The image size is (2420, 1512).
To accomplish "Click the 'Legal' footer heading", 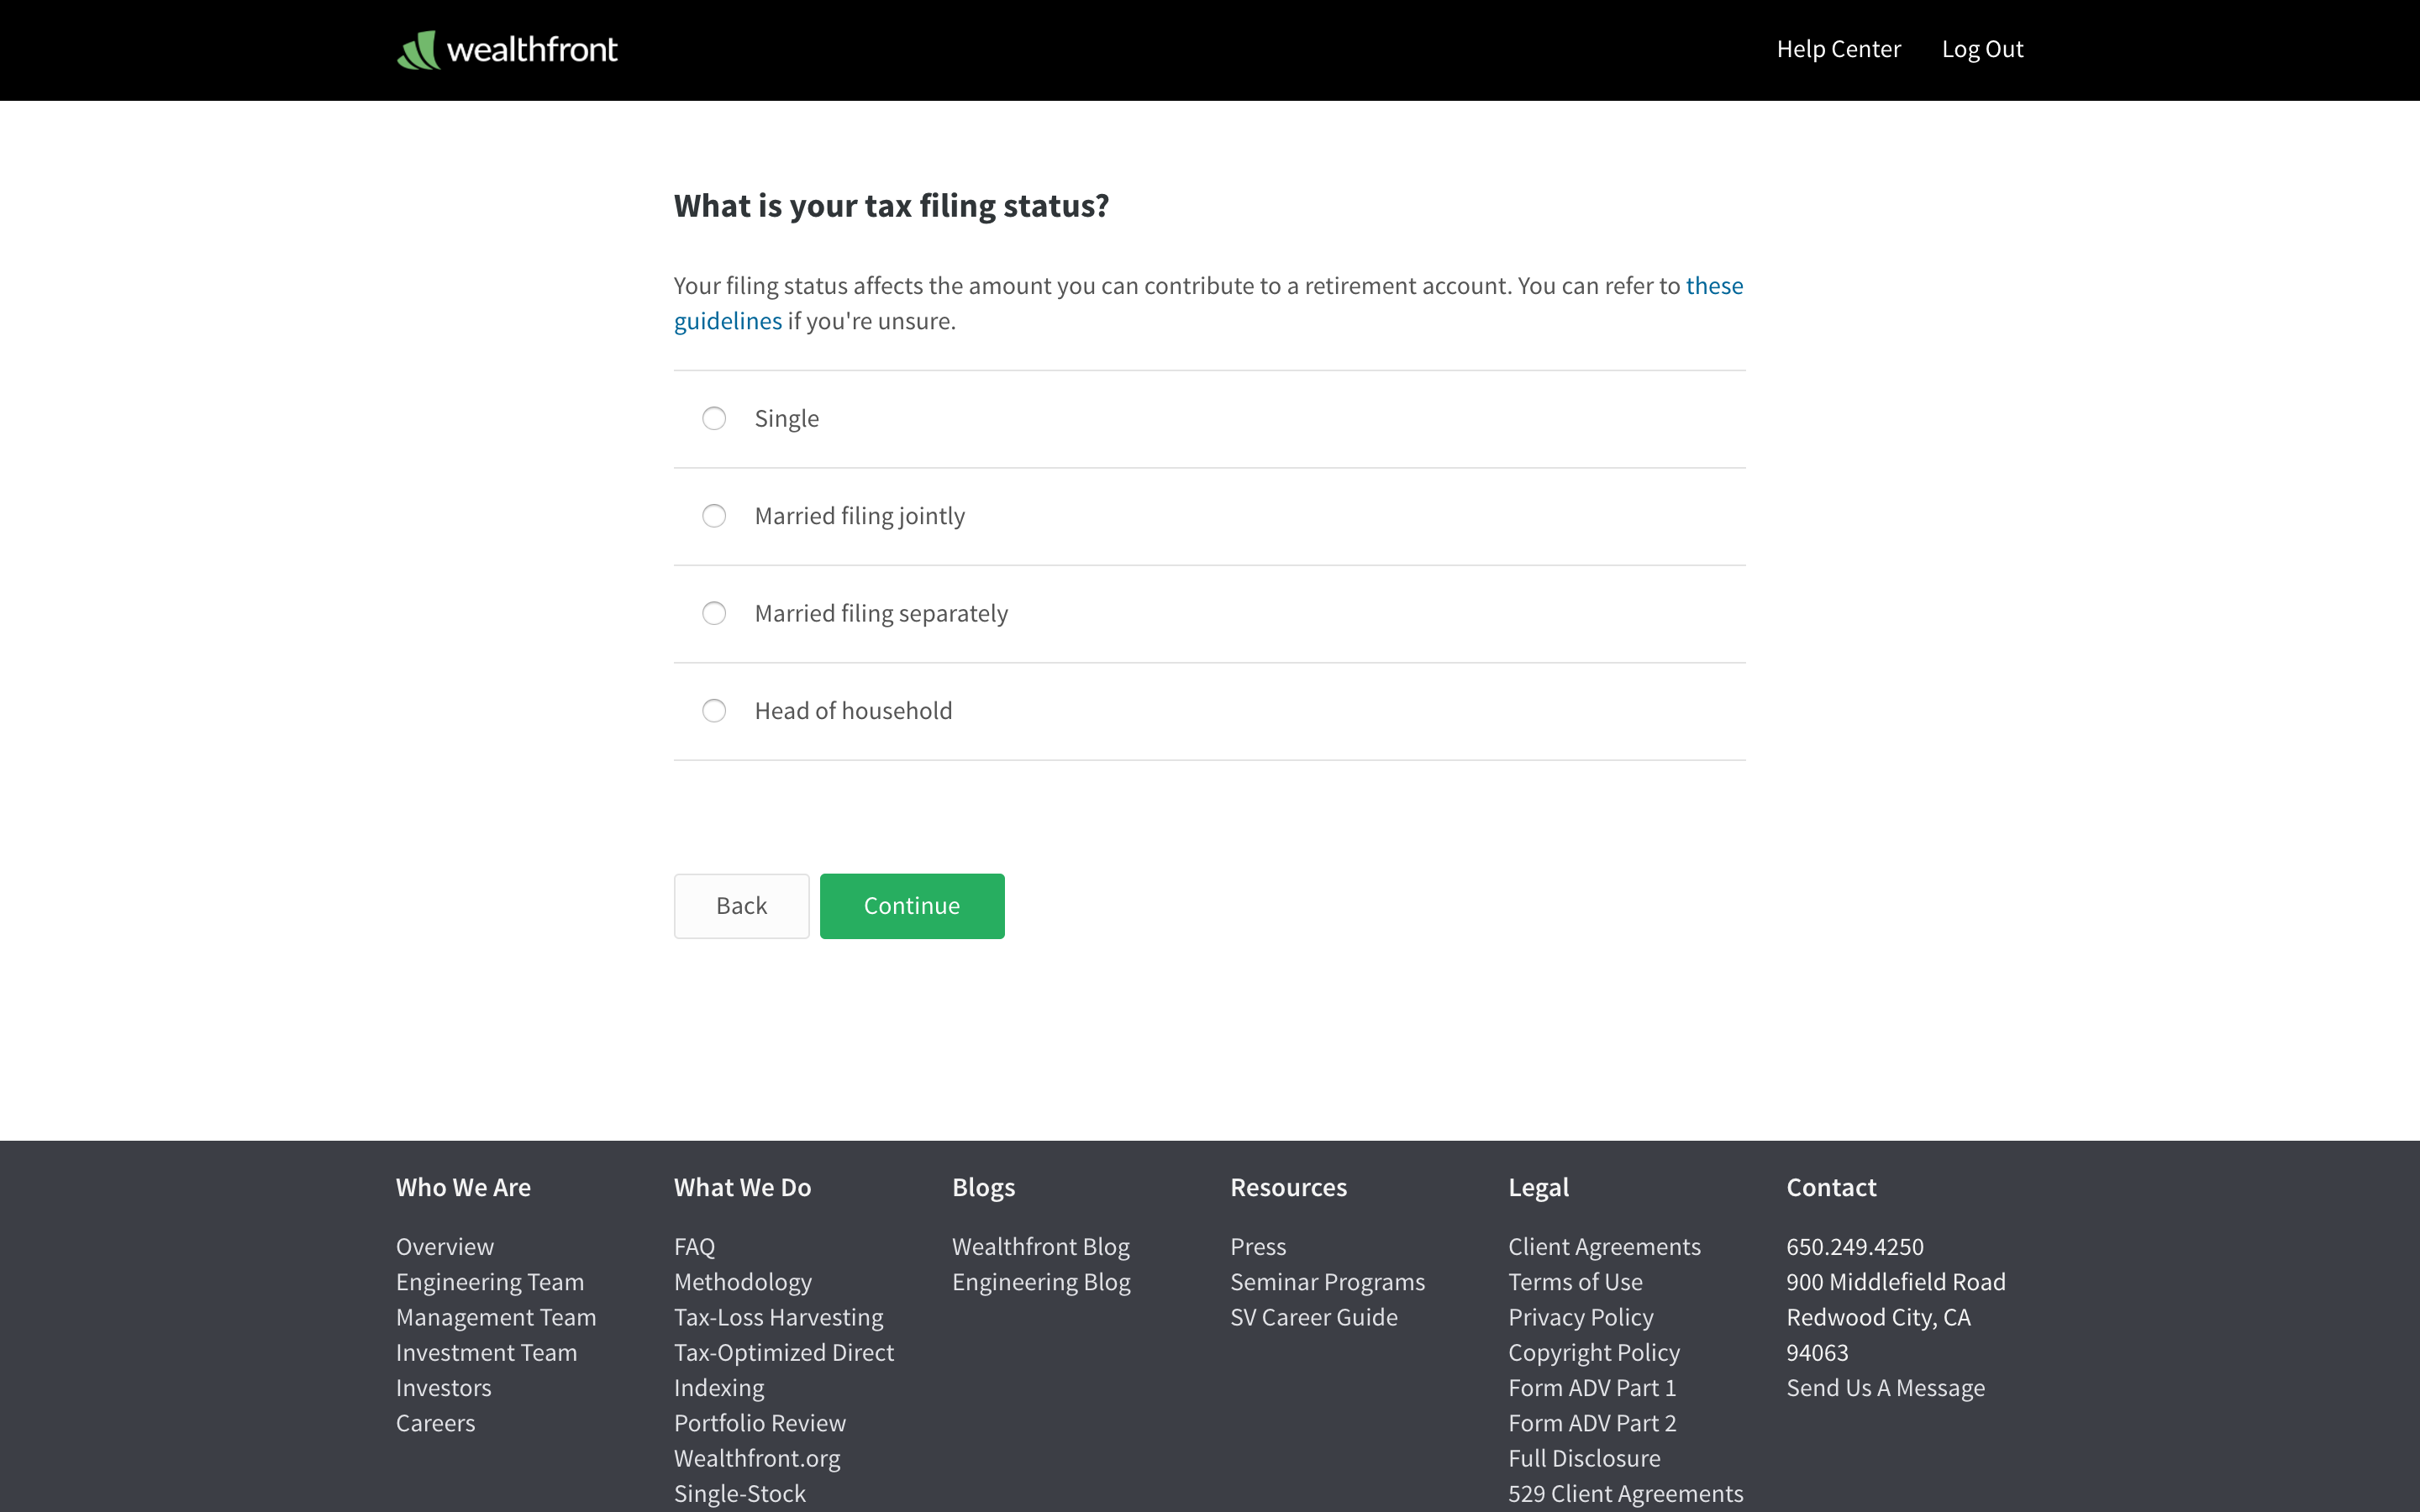I will pos(1538,1188).
